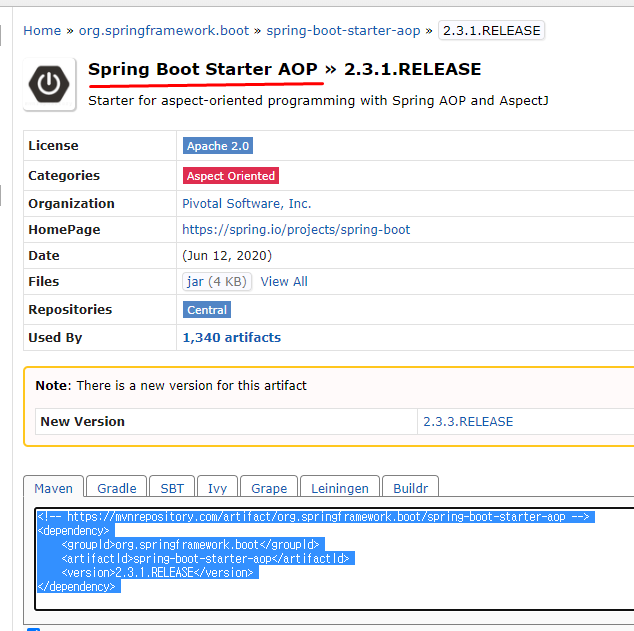This screenshot has width=634, height=631.
Task: Click the 'Repositories' row label
Action: (x=70, y=310)
